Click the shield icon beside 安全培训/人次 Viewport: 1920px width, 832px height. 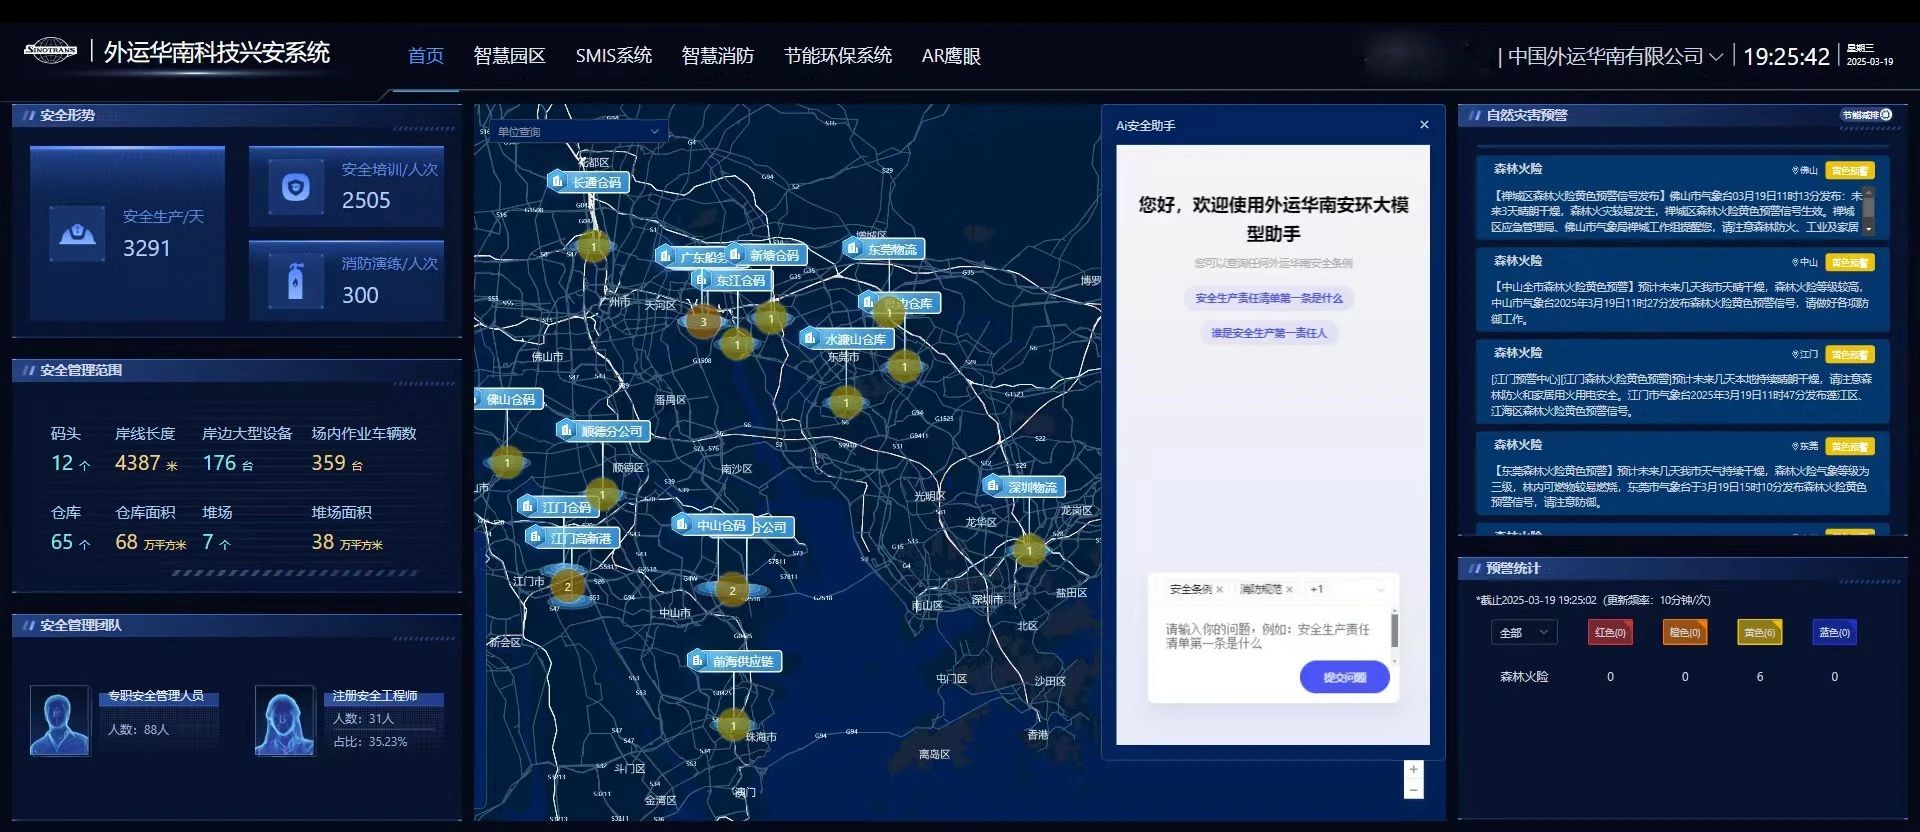pos(296,187)
